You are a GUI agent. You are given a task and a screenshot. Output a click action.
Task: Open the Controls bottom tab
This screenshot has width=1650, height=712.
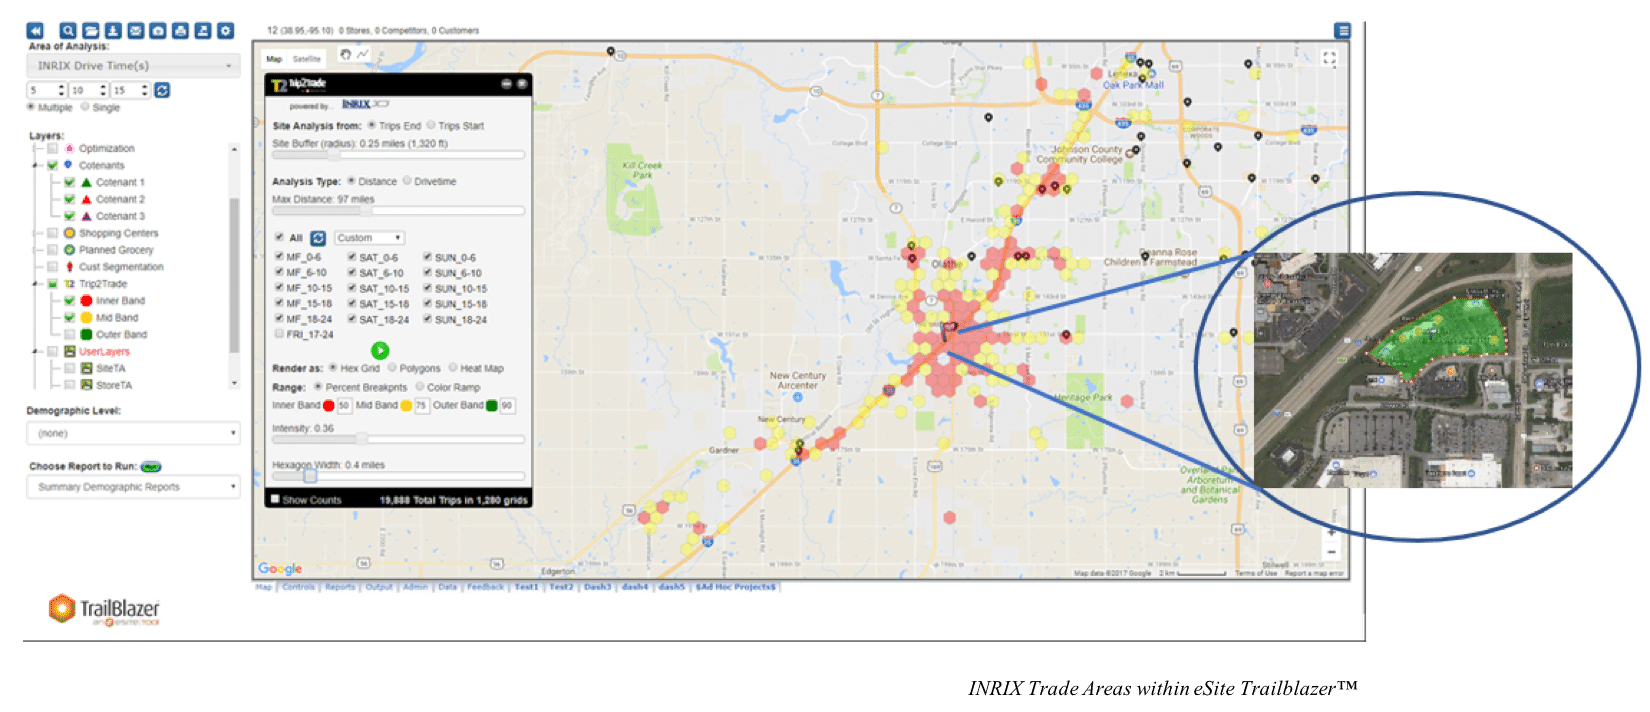pos(298,587)
